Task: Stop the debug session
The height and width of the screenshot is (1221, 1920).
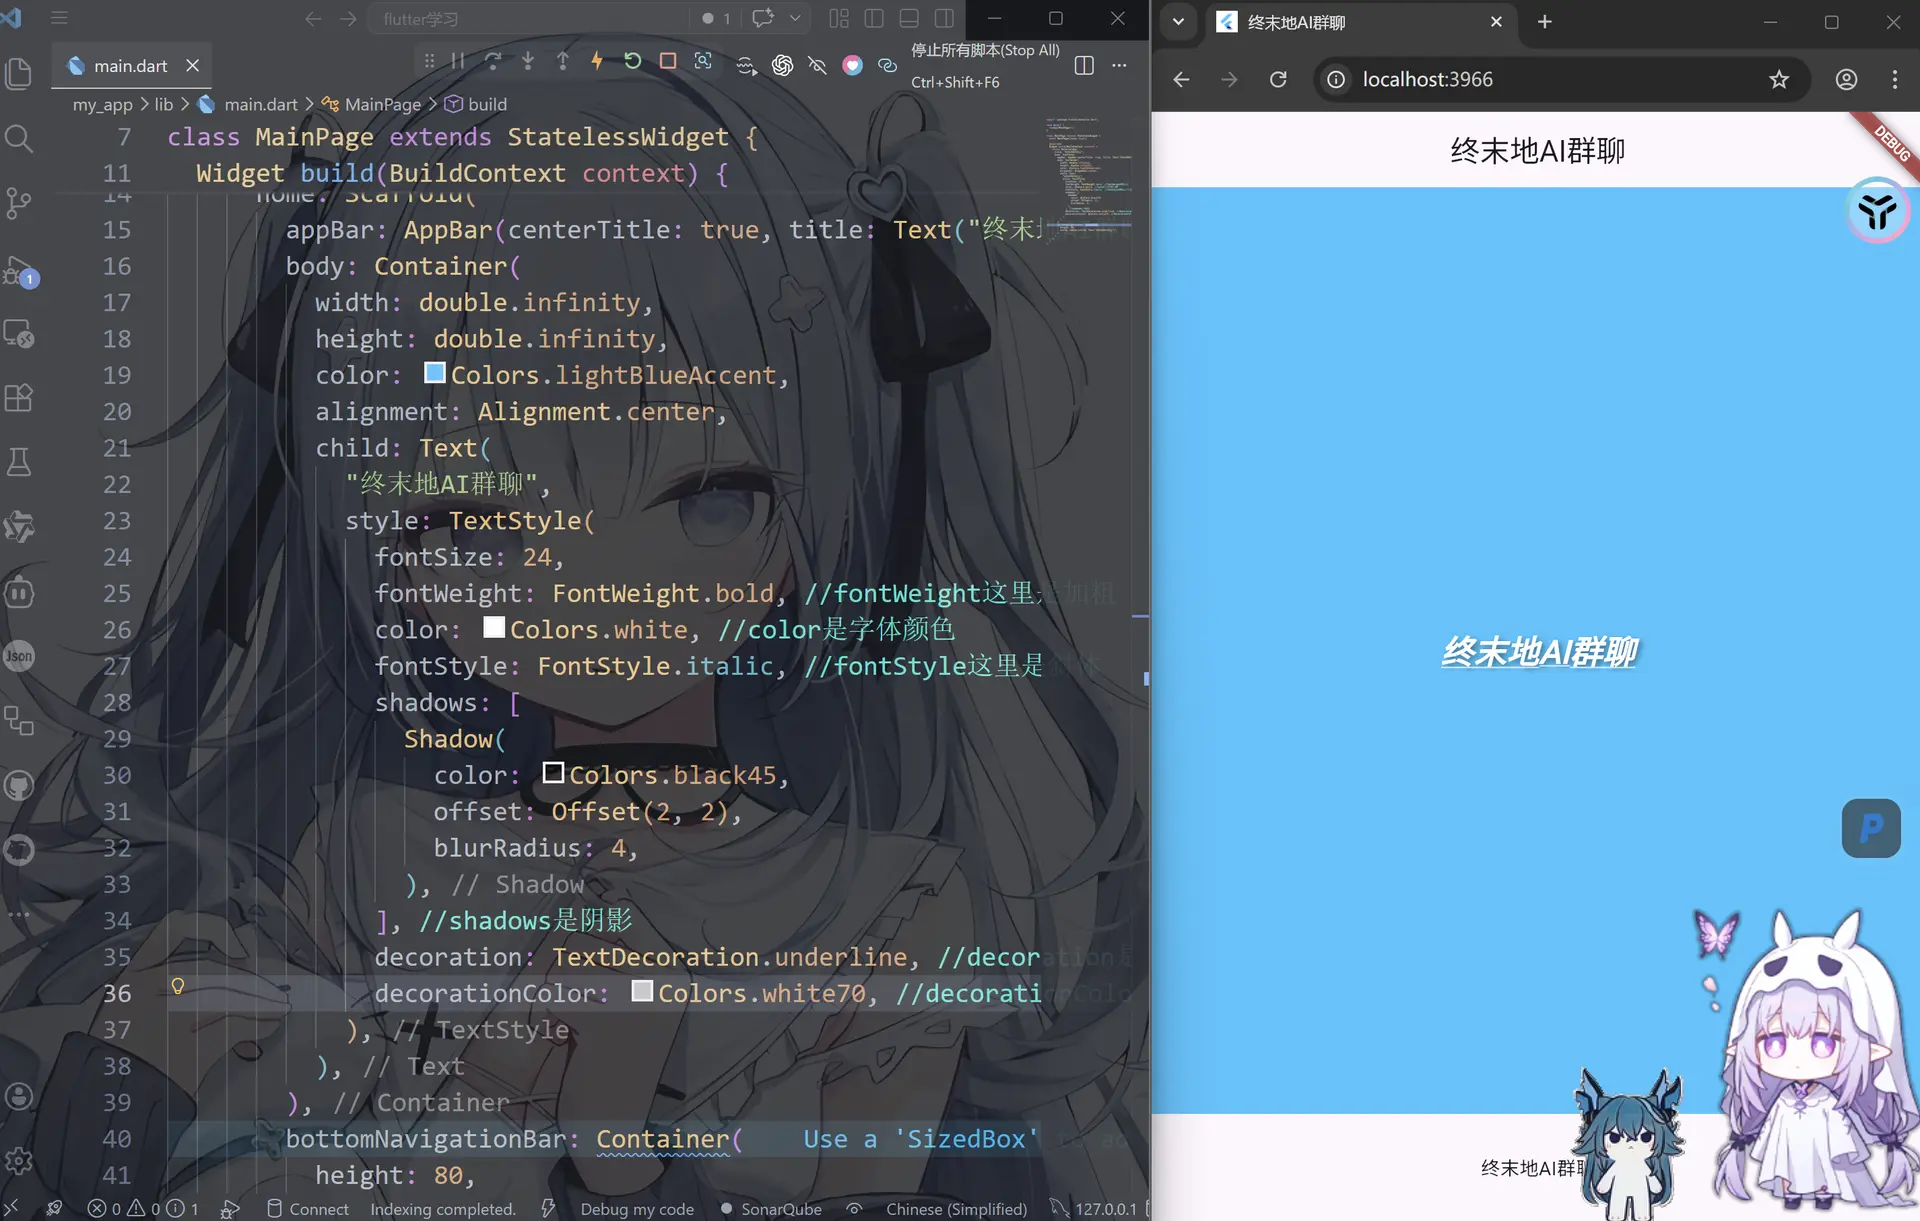Action: click(668, 61)
